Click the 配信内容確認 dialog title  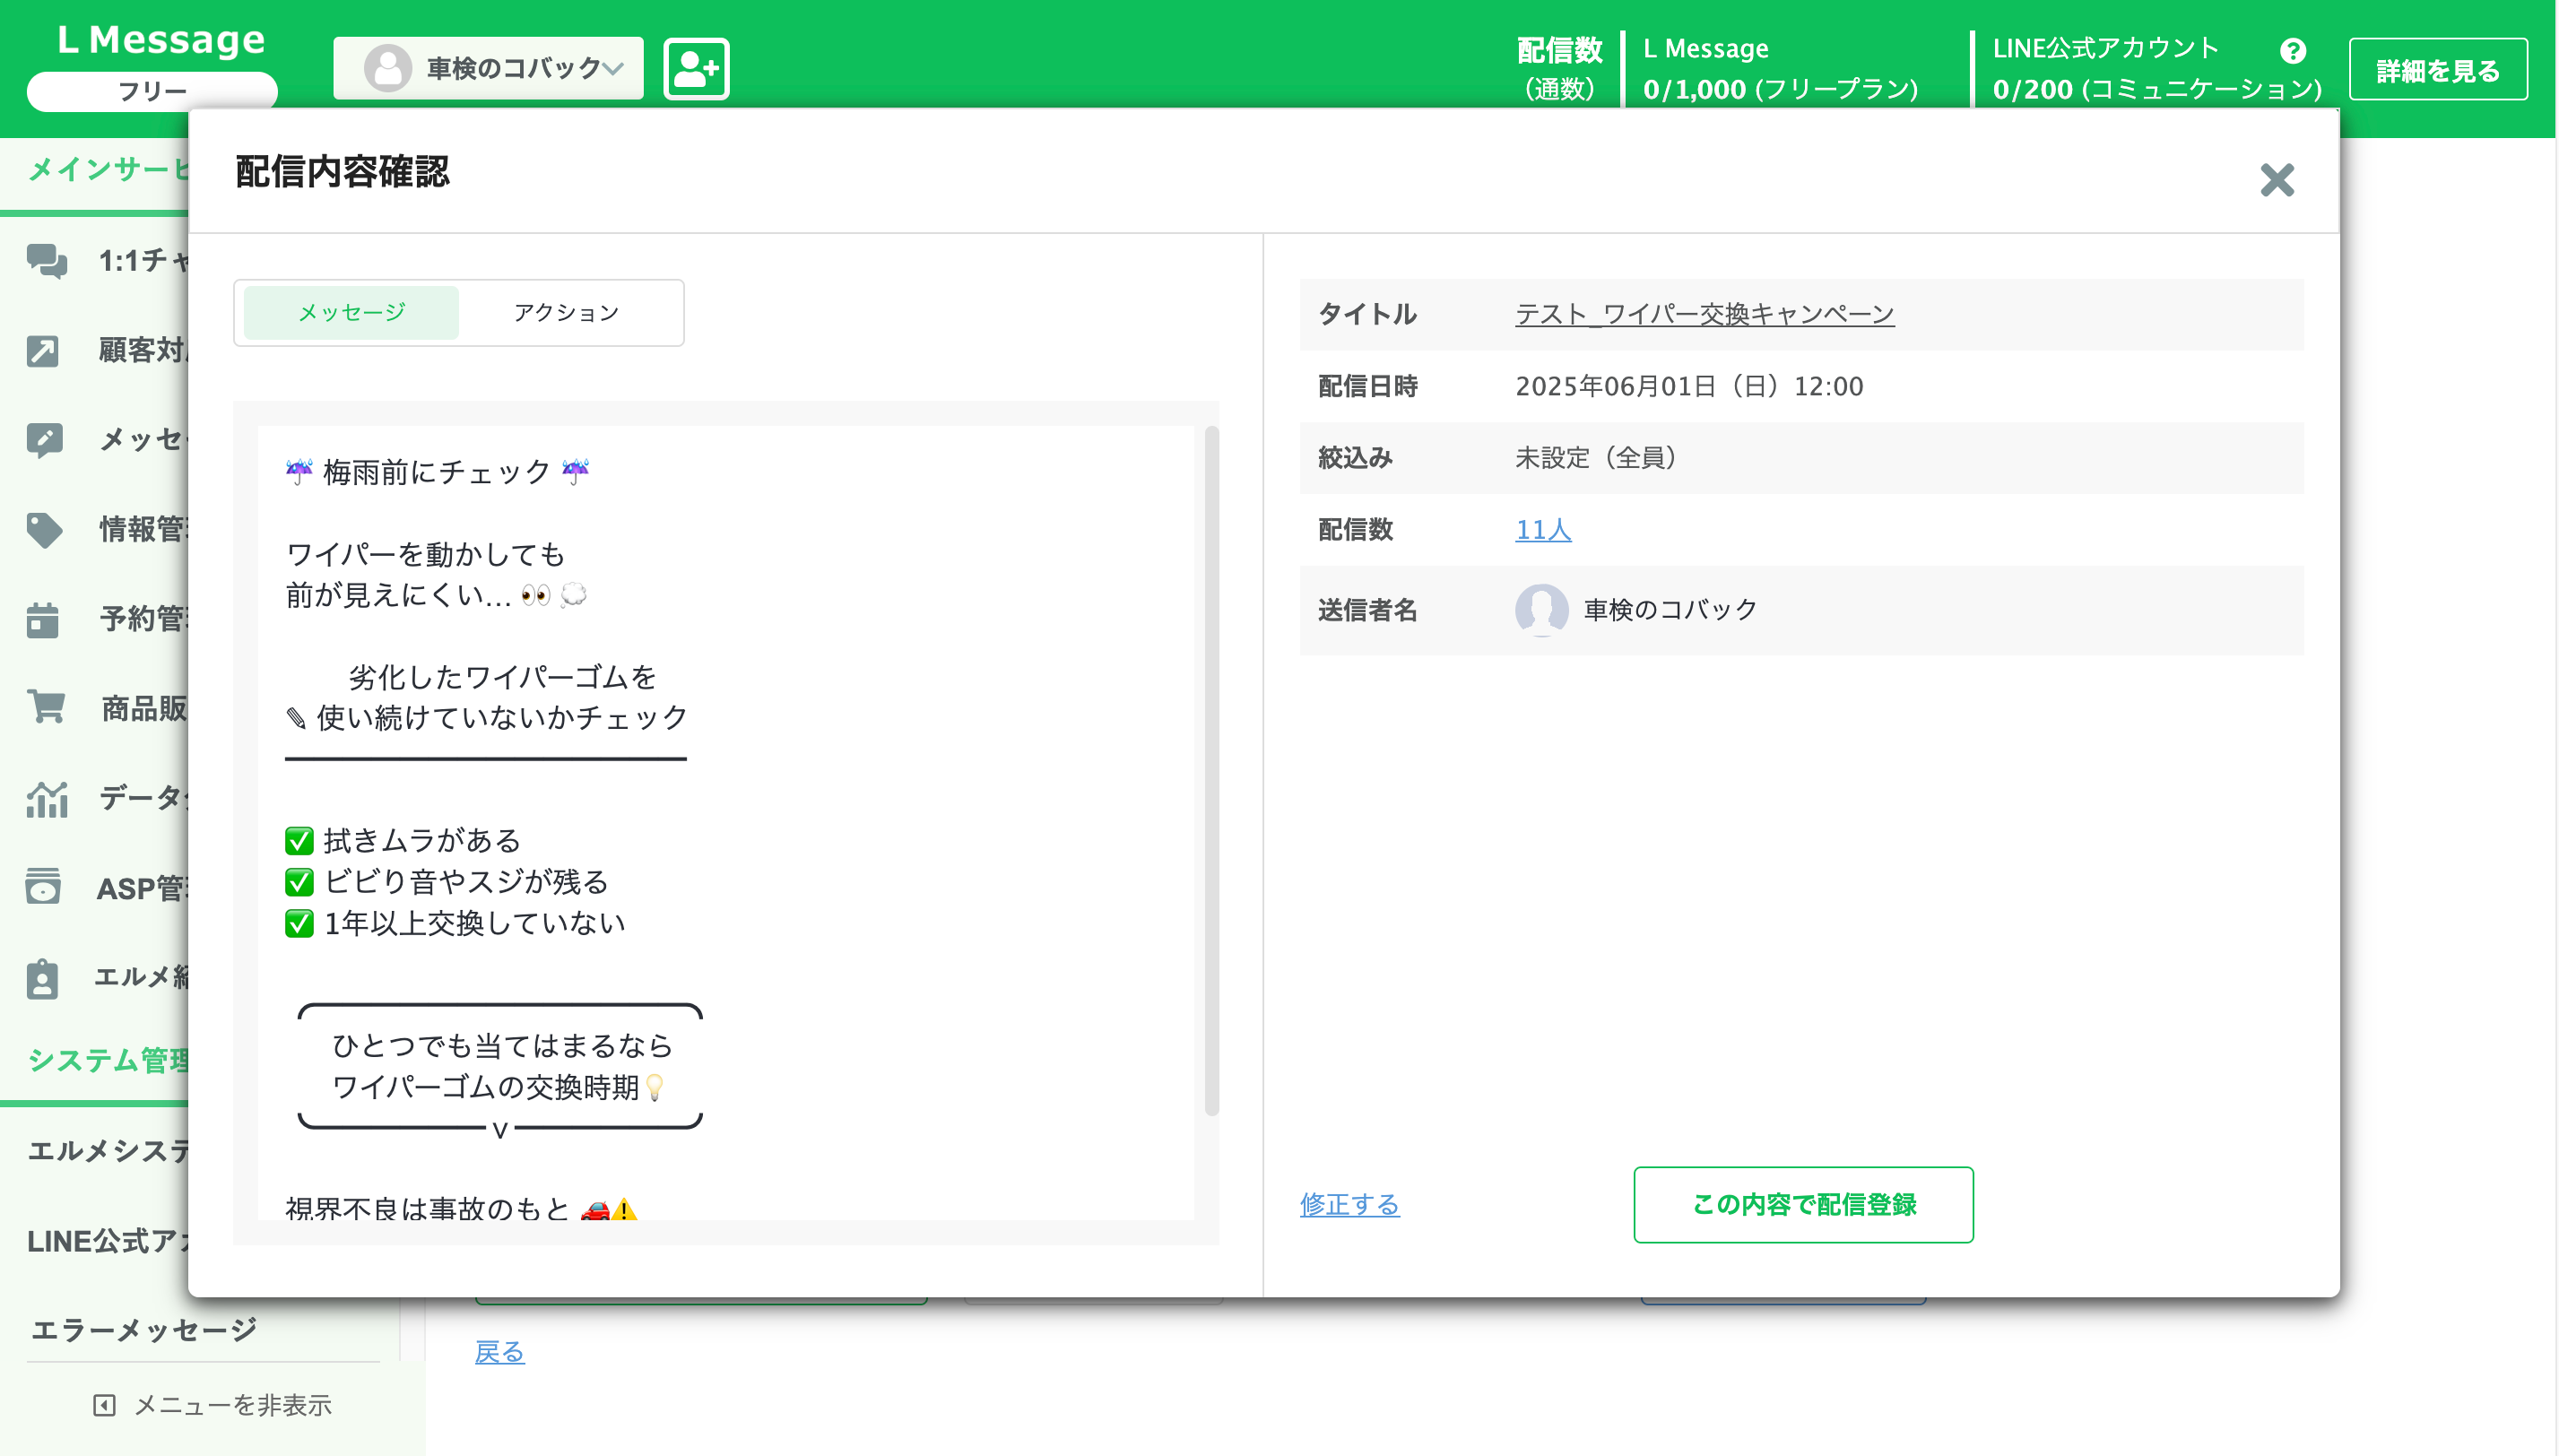point(343,172)
